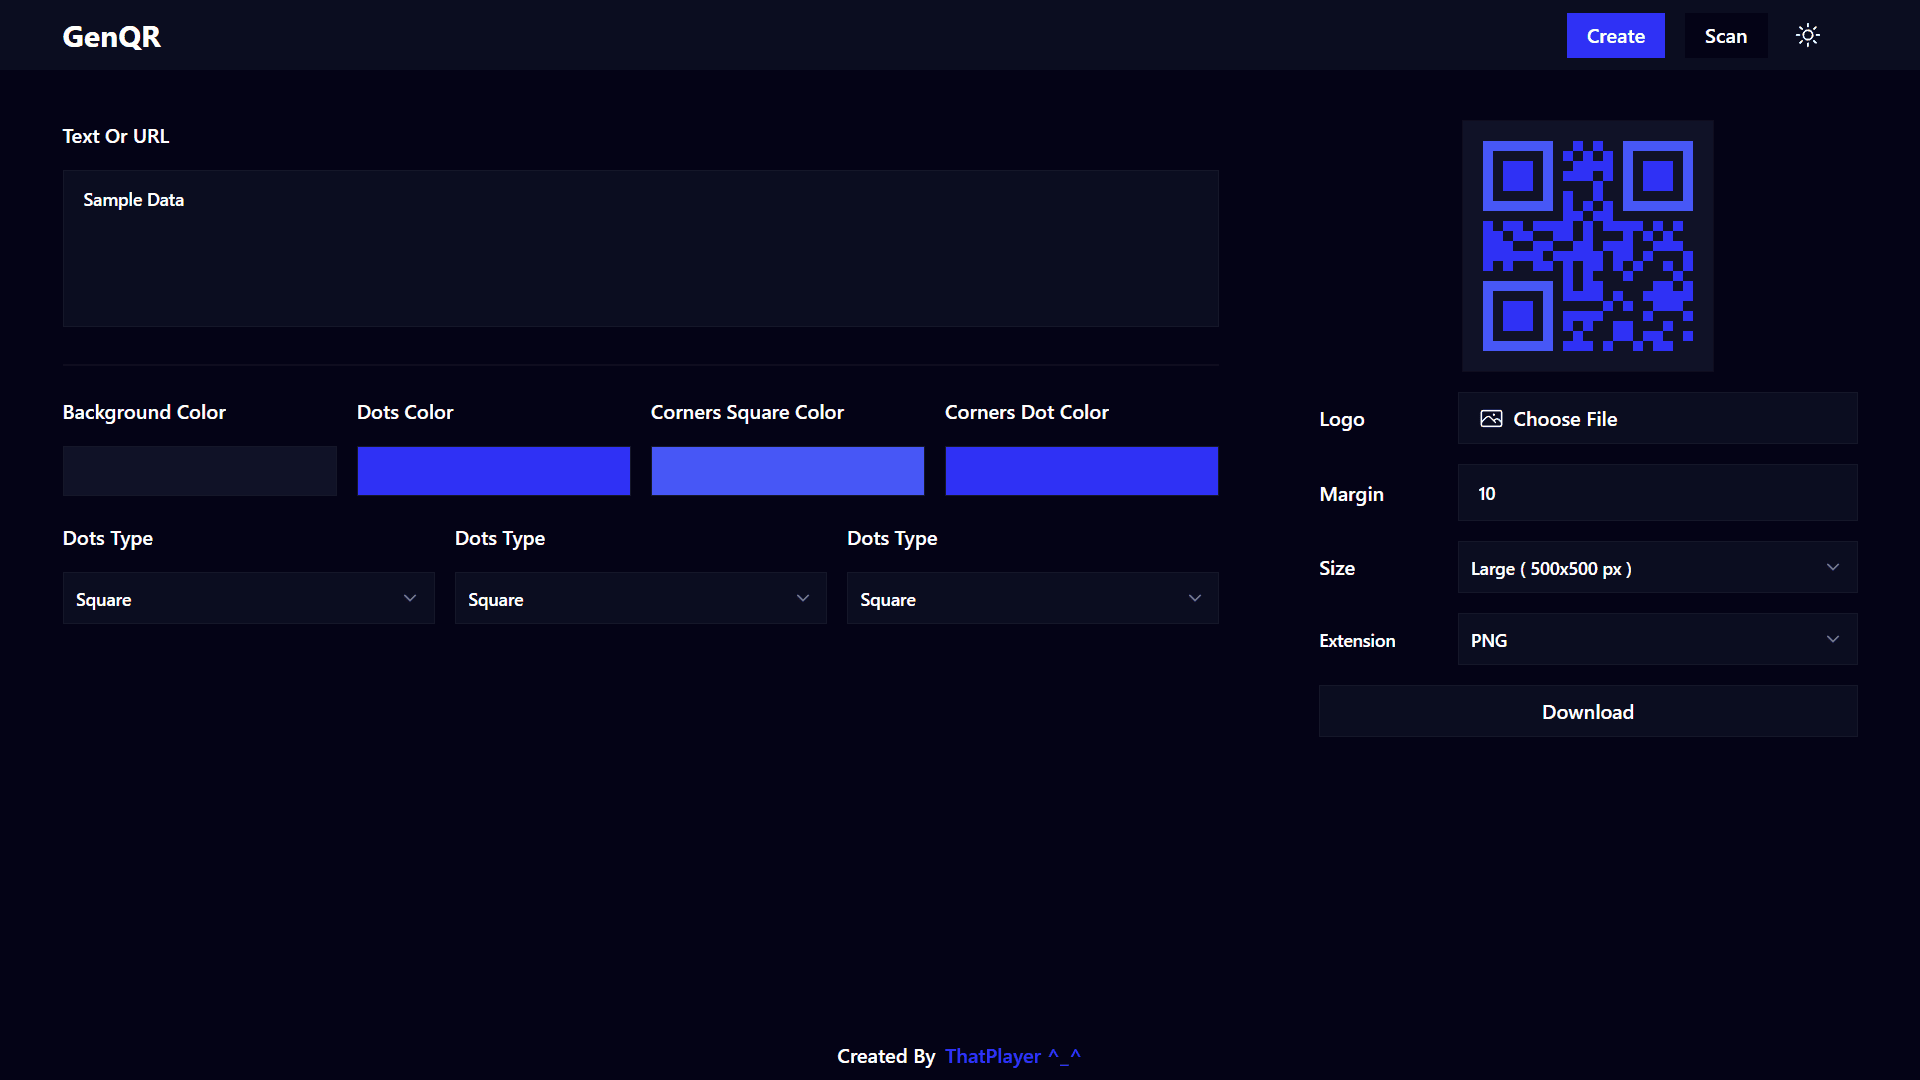Click the GenQR logo

pos(111,36)
